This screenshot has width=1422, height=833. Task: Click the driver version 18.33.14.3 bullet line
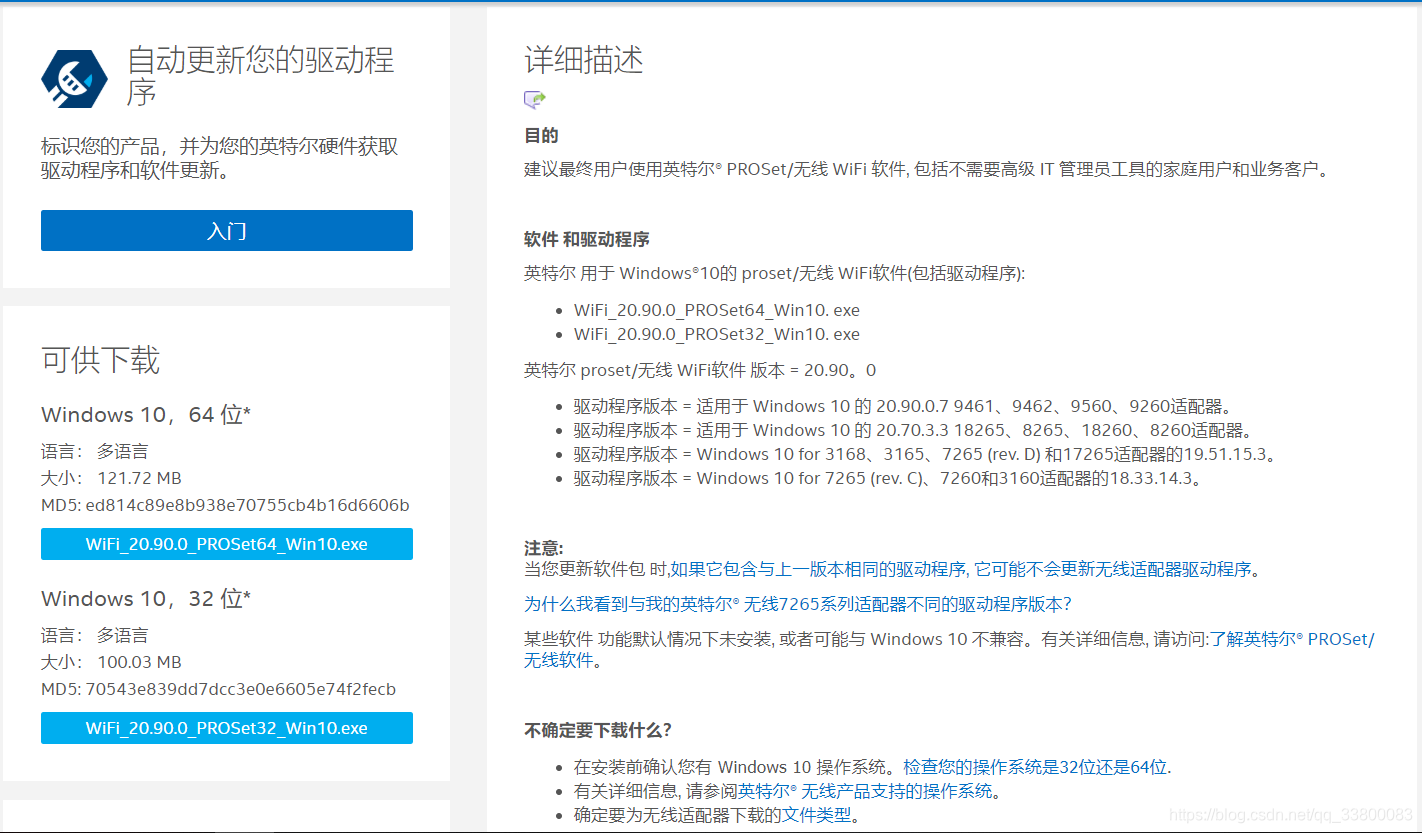click(x=887, y=478)
